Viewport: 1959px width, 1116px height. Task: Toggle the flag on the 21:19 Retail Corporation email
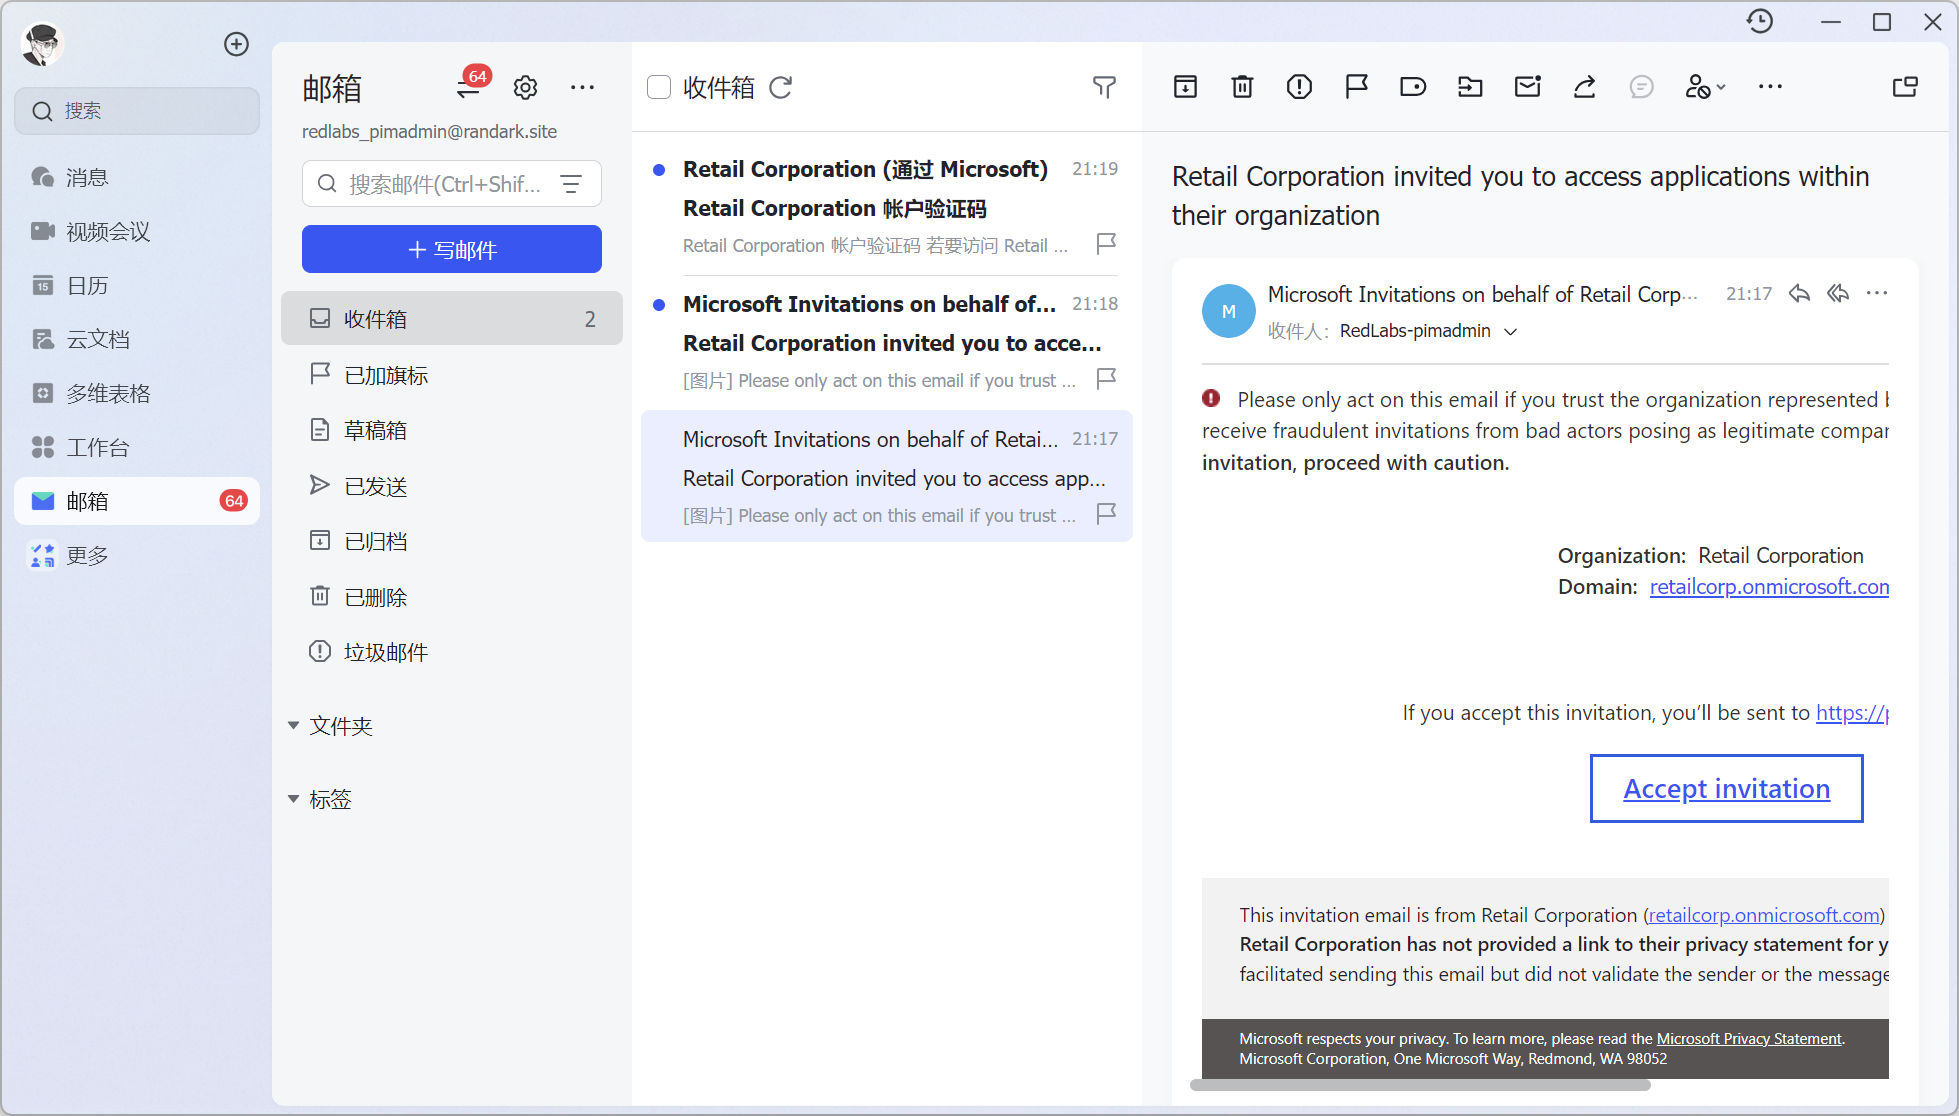tap(1106, 243)
